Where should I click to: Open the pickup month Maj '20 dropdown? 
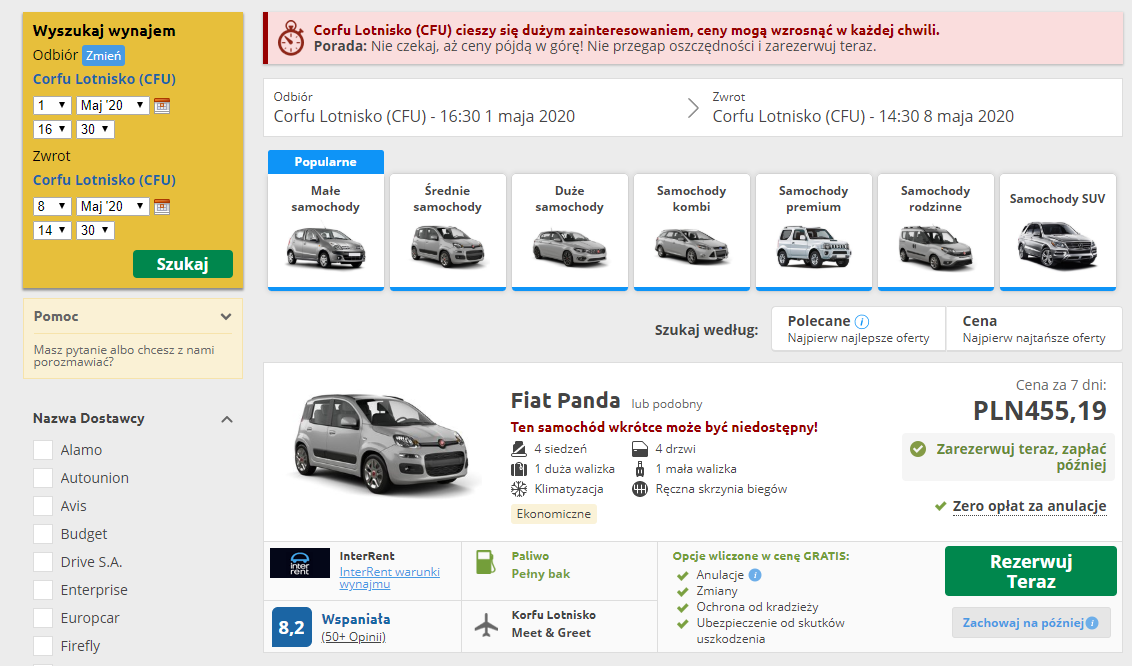tap(110, 105)
